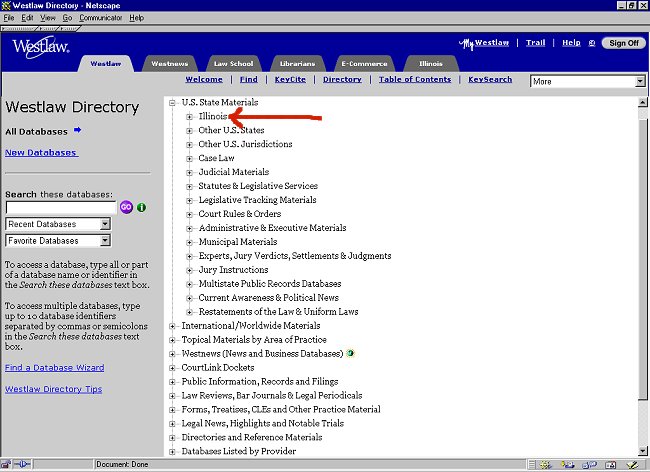The width and height of the screenshot is (650, 472).
Task: Click green globe icon beside Westnews databases
Action: pyautogui.click(x=350, y=353)
